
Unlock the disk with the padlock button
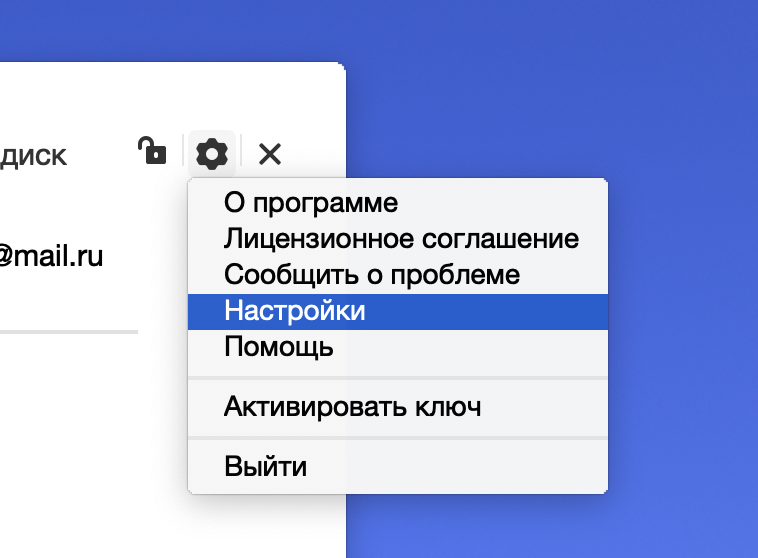152,151
